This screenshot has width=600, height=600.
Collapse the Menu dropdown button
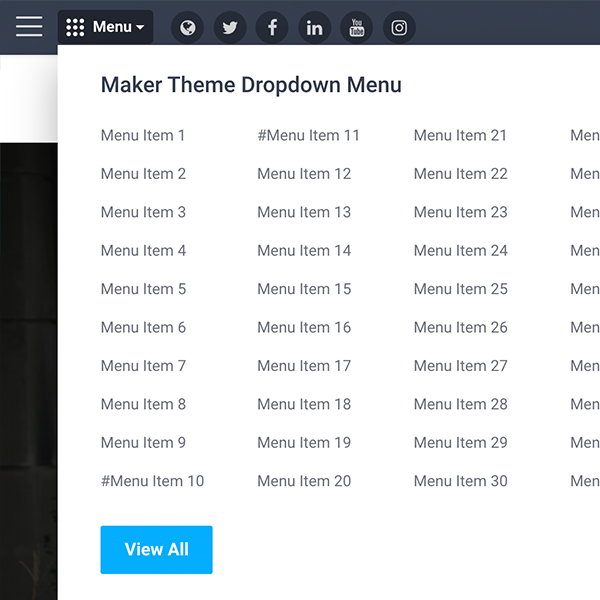(106, 27)
